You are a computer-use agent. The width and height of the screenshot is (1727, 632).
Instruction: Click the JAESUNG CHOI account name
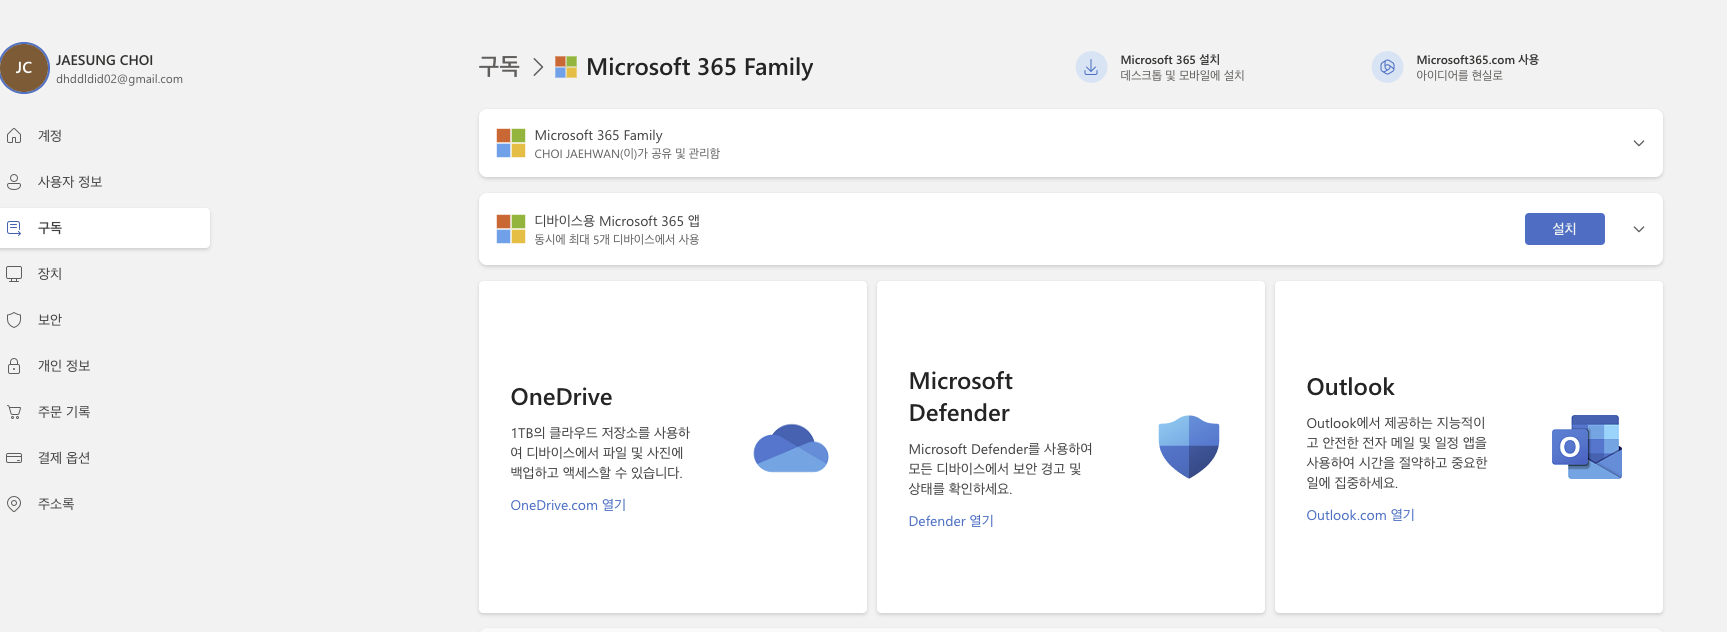[104, 60]
